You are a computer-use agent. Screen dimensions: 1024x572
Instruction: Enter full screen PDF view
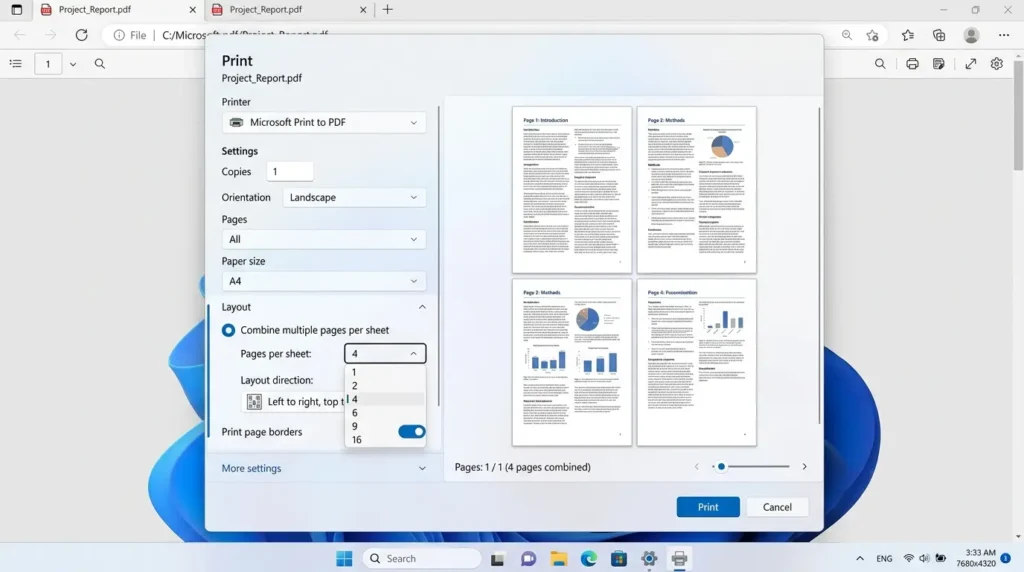point(971,63)
